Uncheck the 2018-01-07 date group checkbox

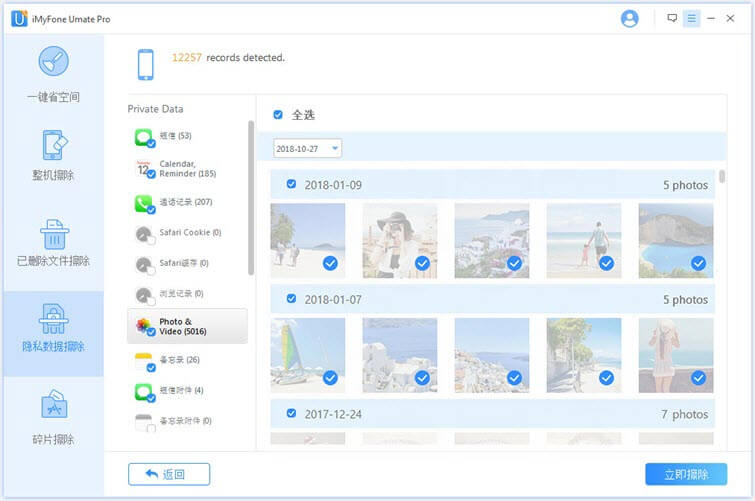291,298
